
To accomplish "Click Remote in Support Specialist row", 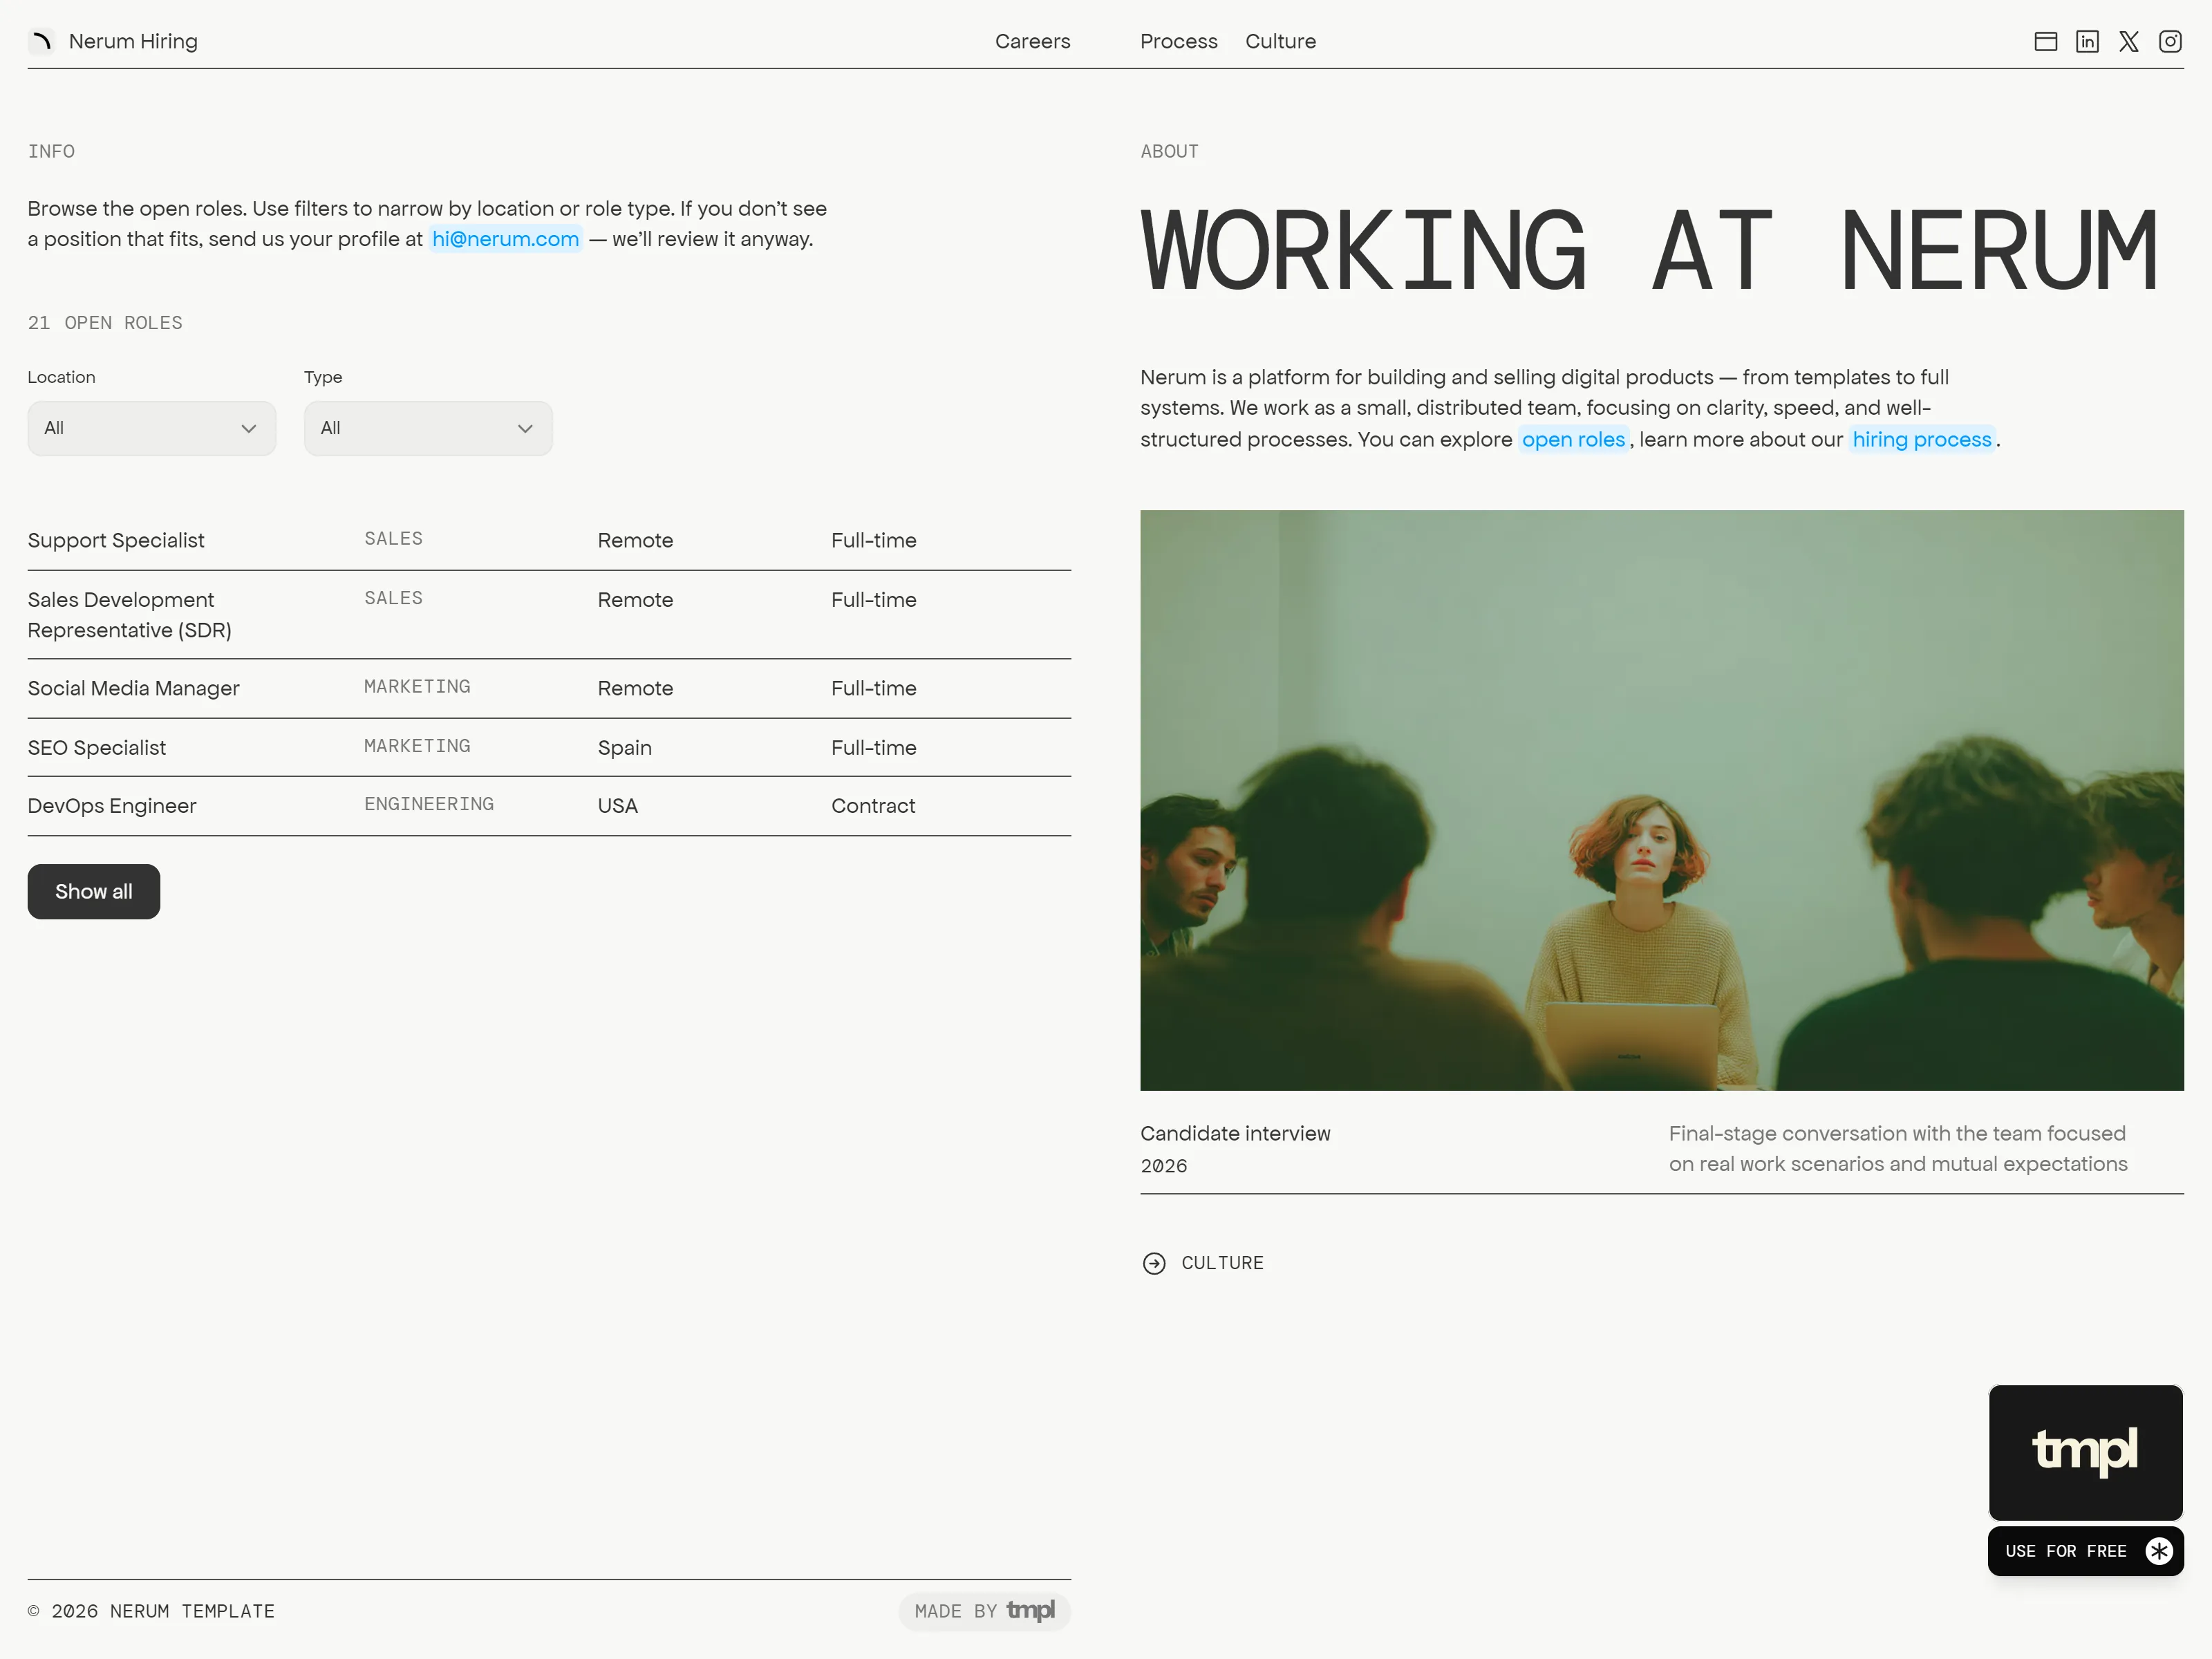I will click(635, 540).
